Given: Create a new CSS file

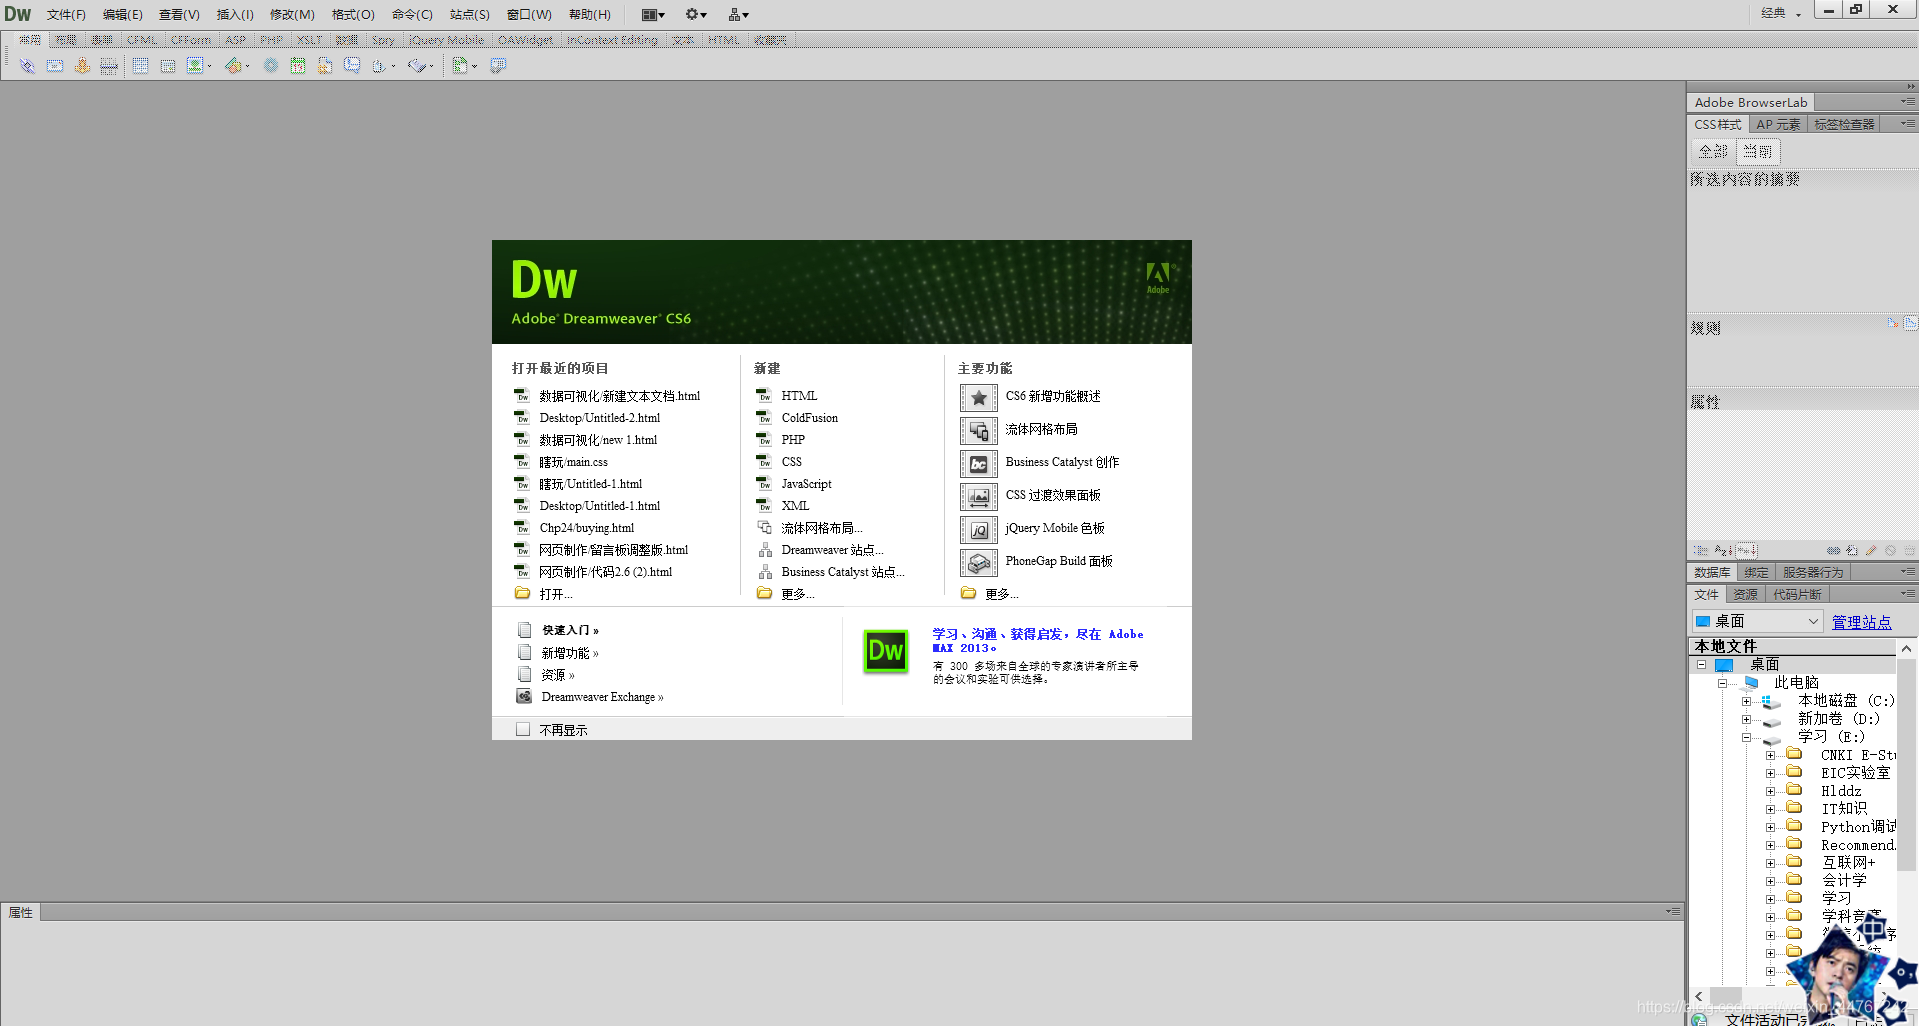Looking at the screenshot, I should (x=791, y=462).
